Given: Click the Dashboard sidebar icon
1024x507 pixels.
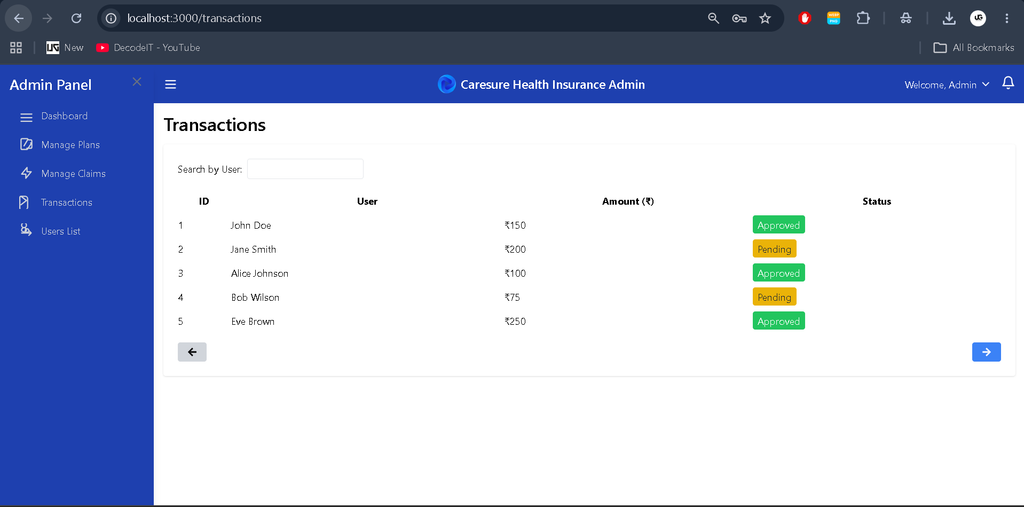Looking at the screenshot, I should coord(26,118).
